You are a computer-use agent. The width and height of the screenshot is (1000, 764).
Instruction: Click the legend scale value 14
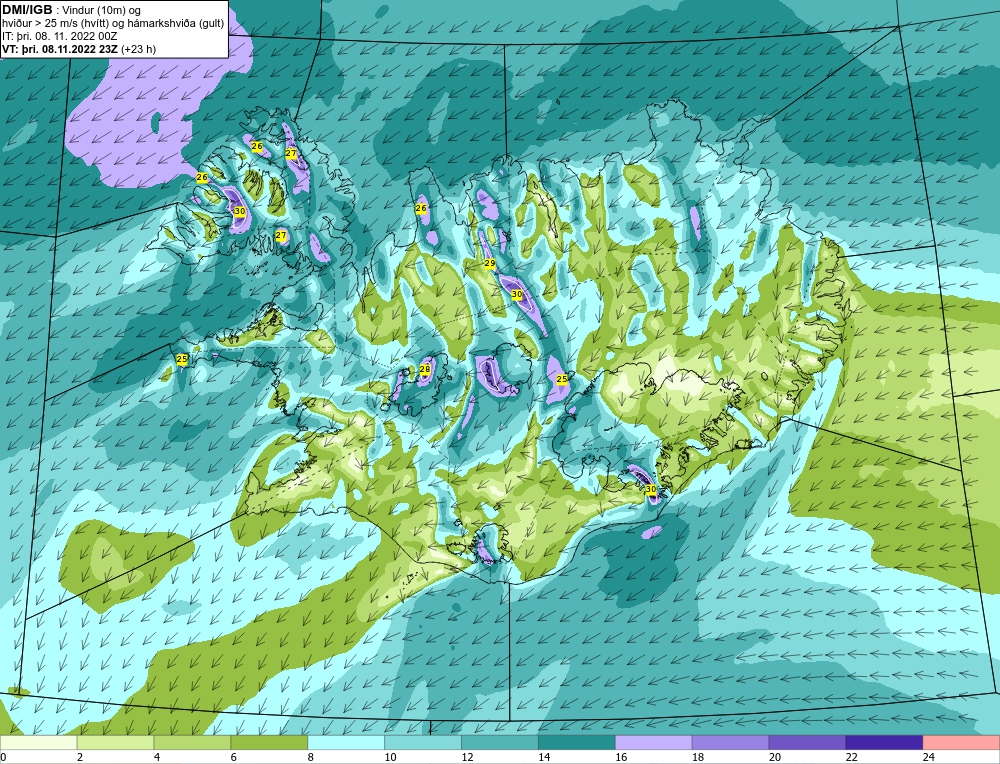544,757
